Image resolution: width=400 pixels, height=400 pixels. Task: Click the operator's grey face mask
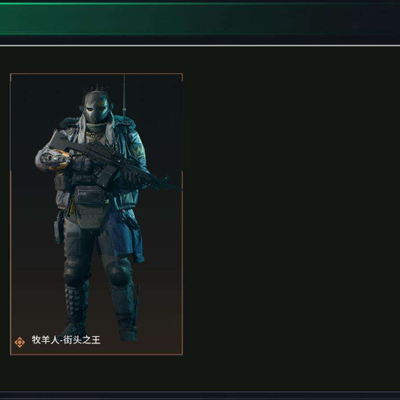(96, 107)
